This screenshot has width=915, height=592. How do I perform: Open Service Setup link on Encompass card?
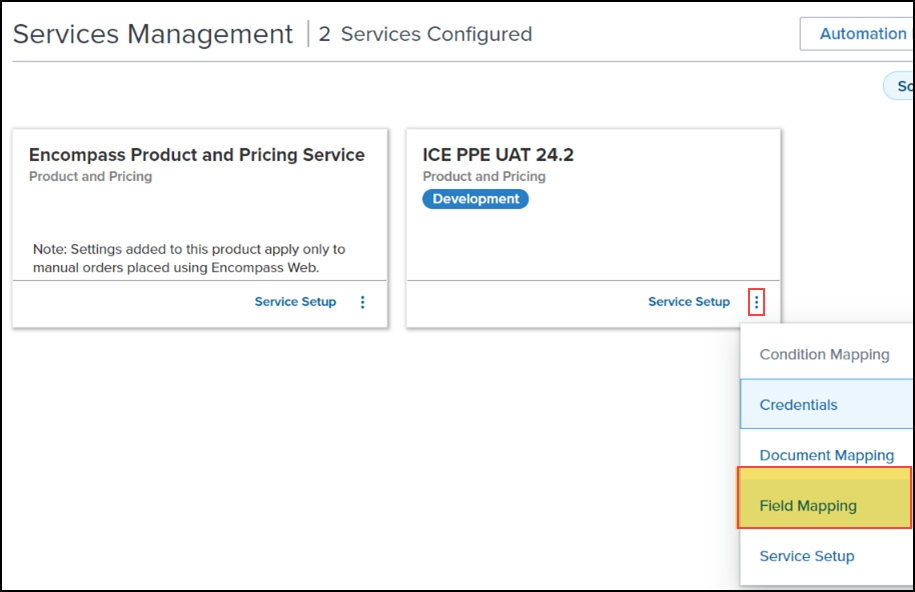point(295,302)
